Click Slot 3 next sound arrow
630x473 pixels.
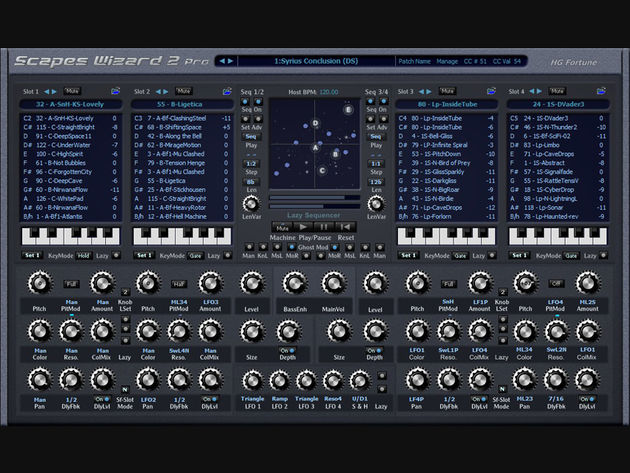(429, 92)
